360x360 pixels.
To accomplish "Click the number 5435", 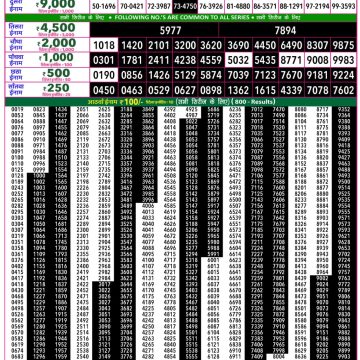I will pyautogui.click(x=265, y=60).
